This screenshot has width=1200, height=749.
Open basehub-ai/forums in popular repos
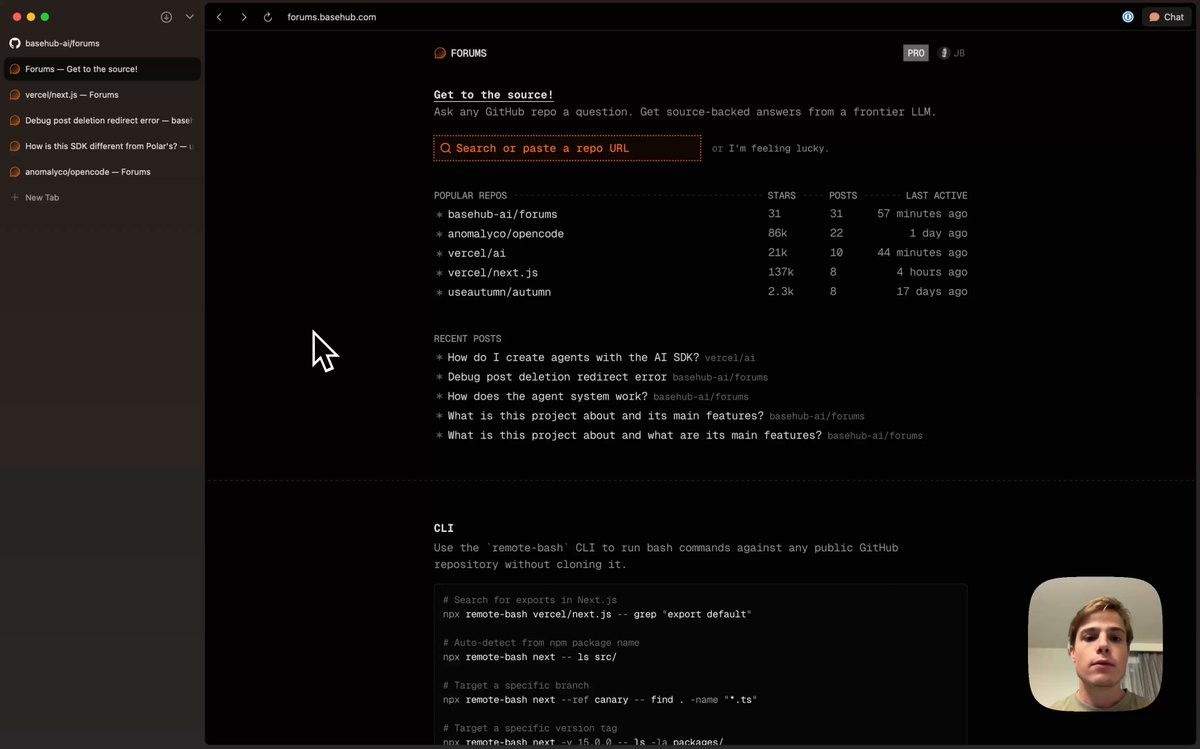click(x=502, y=214)
